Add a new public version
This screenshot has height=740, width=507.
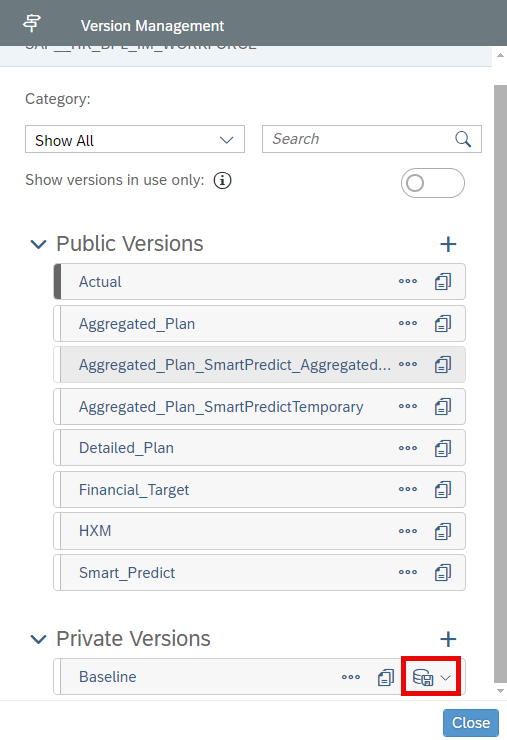(x=448, y=244)
